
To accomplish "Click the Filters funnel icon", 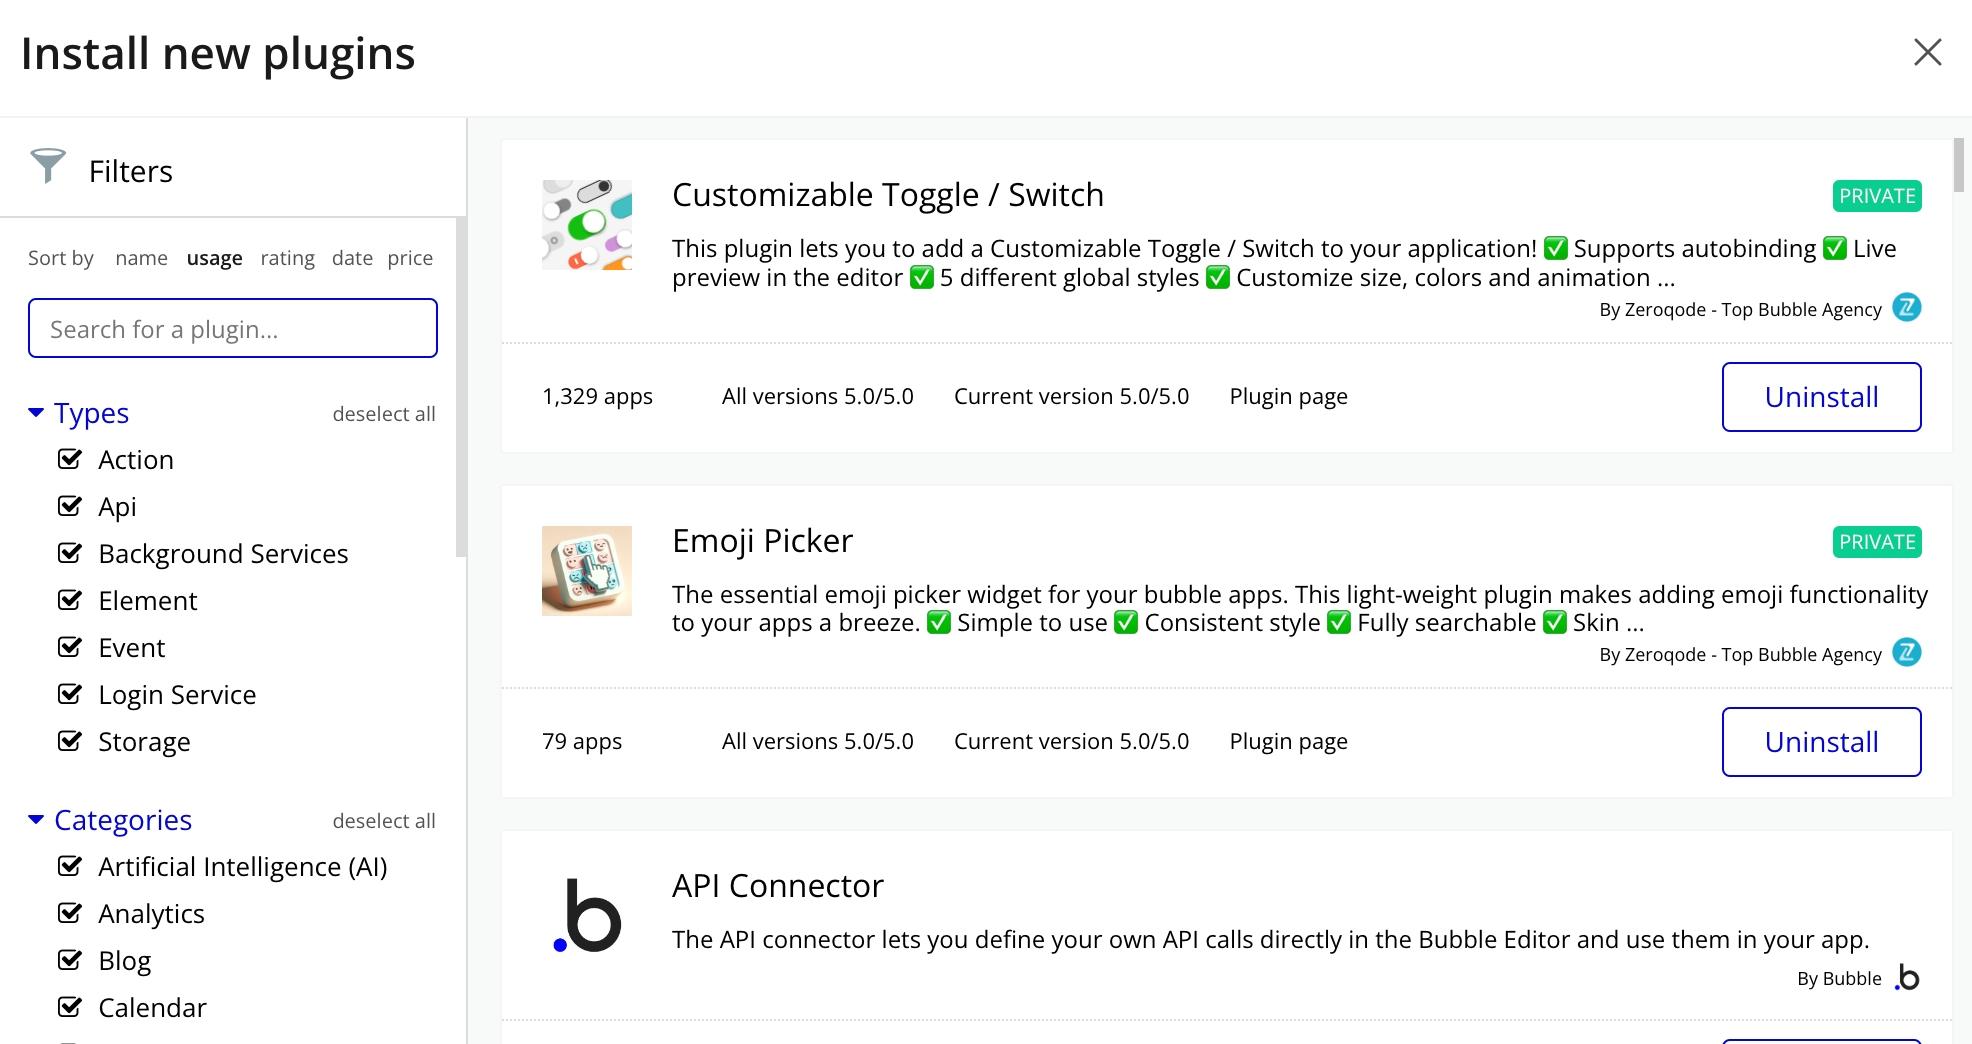I will tap(48, 166).
